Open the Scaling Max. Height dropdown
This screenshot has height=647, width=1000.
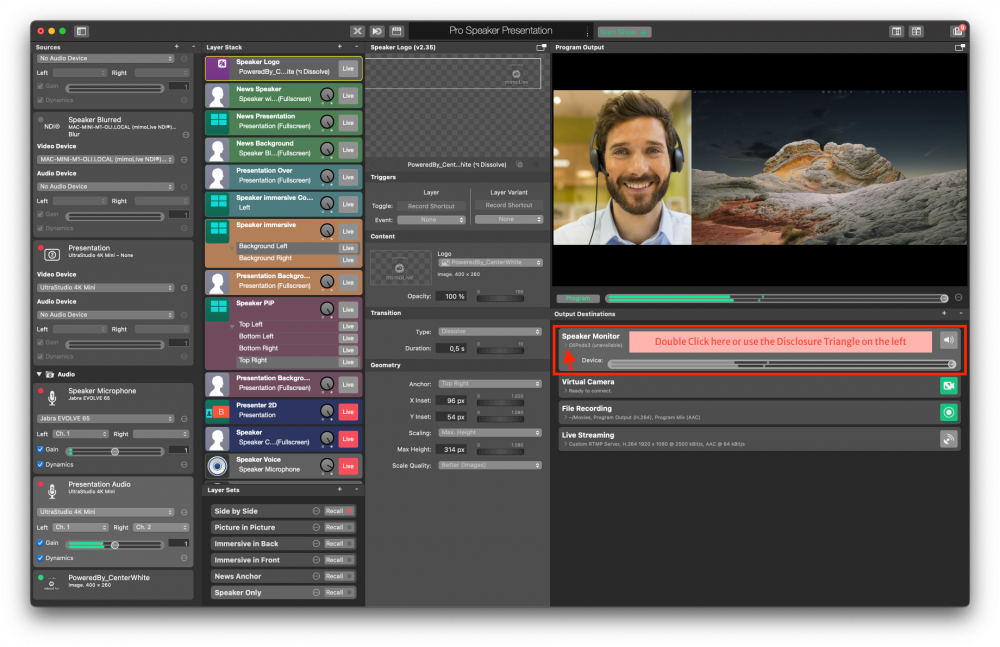click(490, 433)
